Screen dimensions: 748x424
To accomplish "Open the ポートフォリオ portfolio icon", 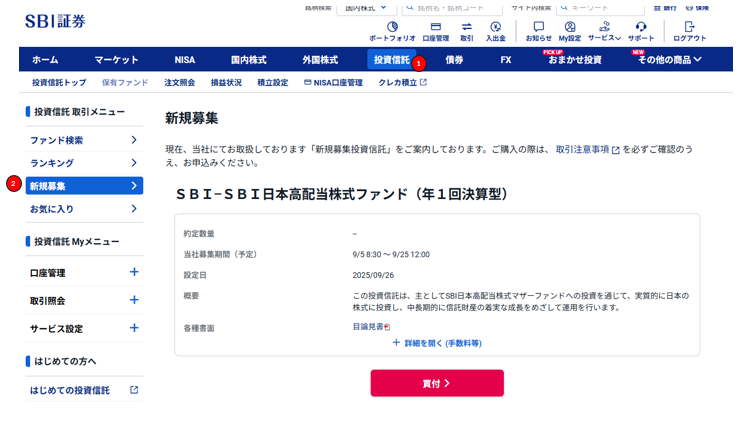I will (392, 28).
